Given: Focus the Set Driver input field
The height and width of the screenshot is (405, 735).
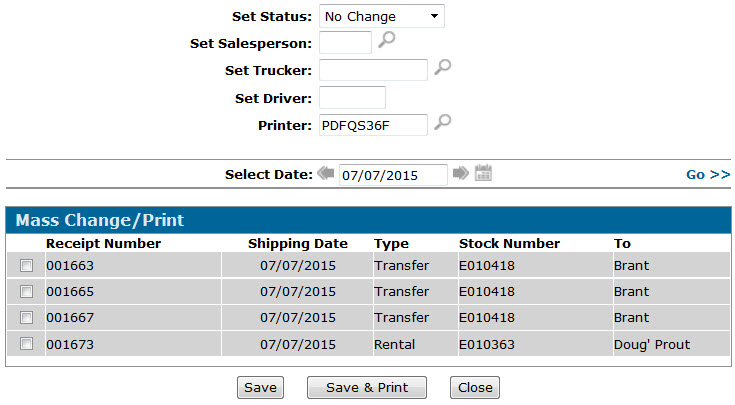Looking at the screenshot, I should (352, 98).
